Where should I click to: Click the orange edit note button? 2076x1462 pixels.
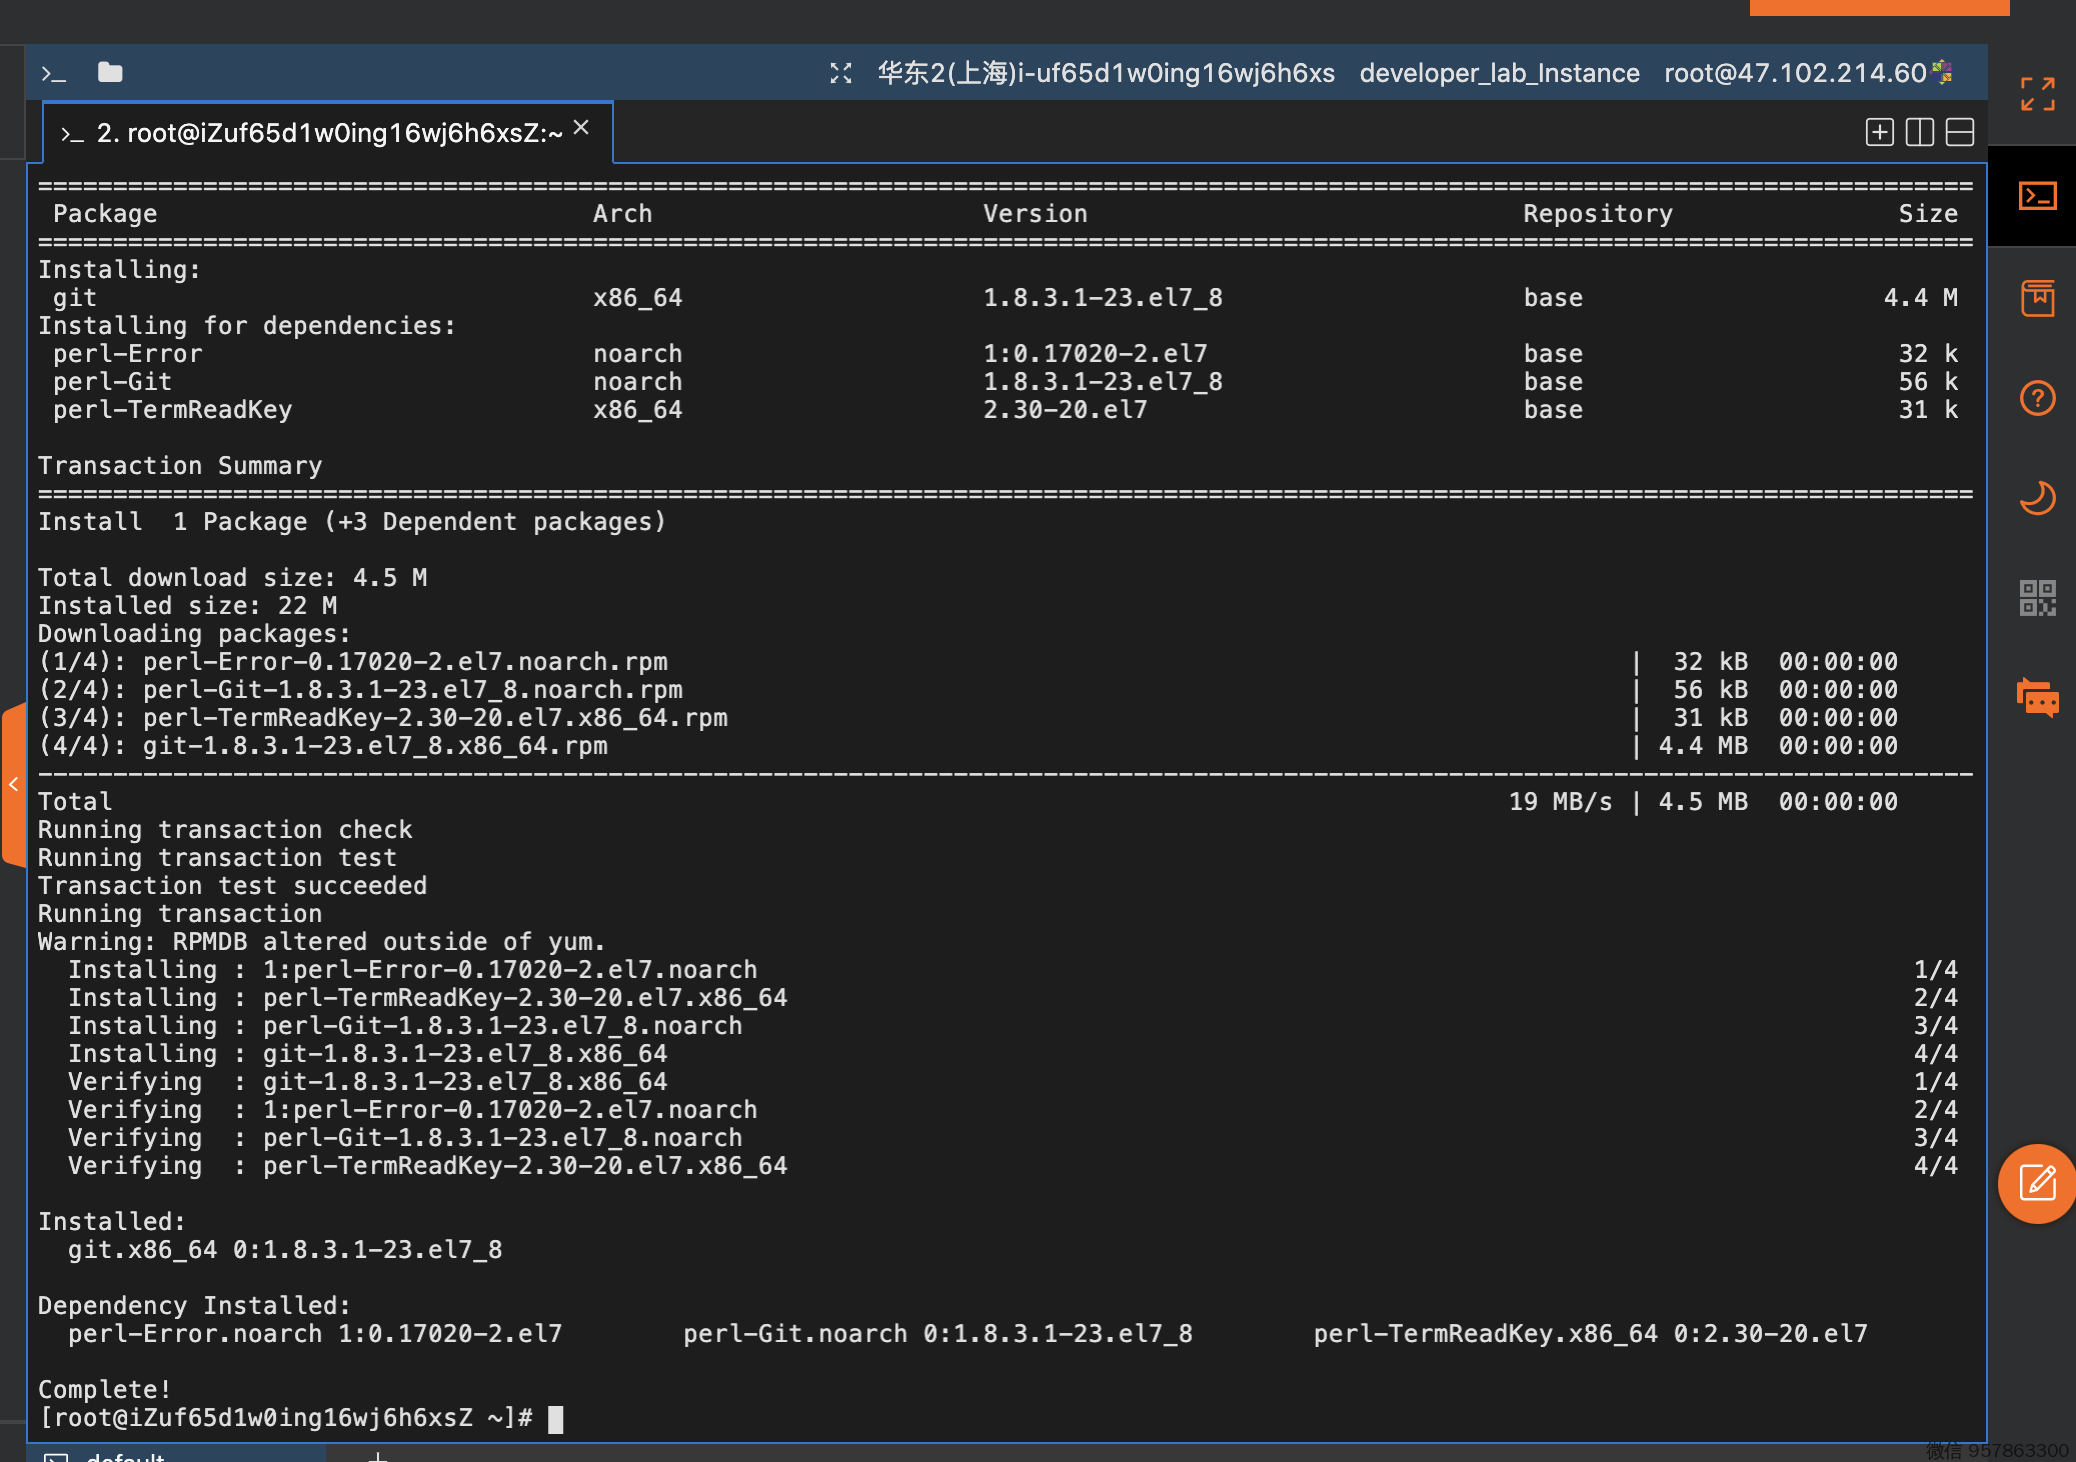coord(2037,1183)
